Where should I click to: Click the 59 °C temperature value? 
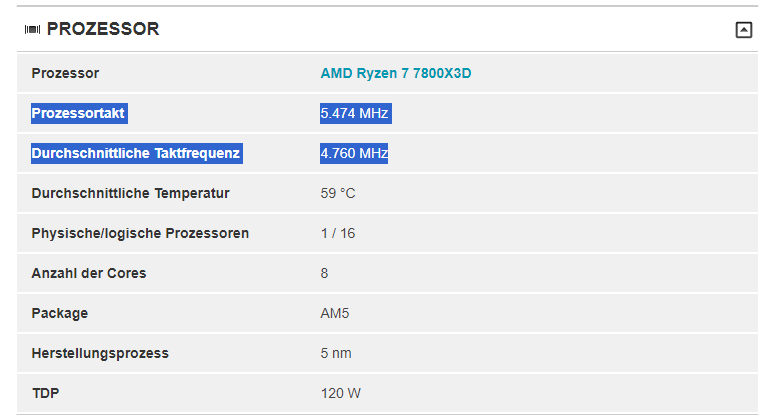tap(338, 193)
